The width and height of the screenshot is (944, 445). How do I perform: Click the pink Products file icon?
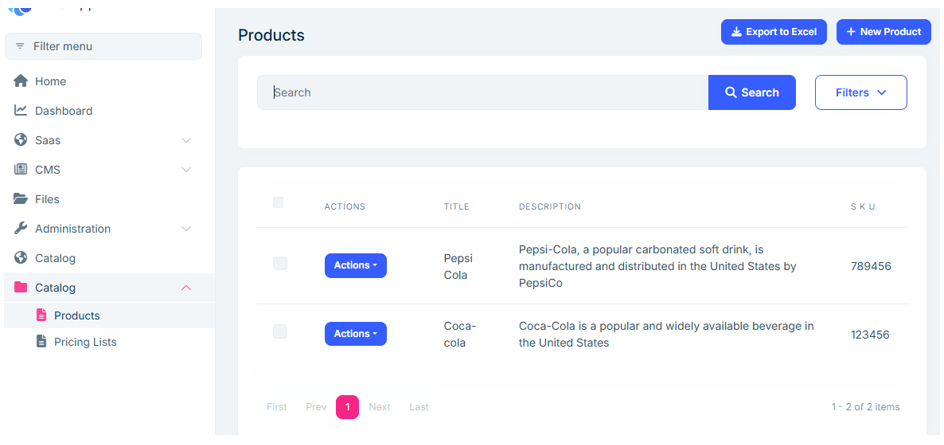41,315
